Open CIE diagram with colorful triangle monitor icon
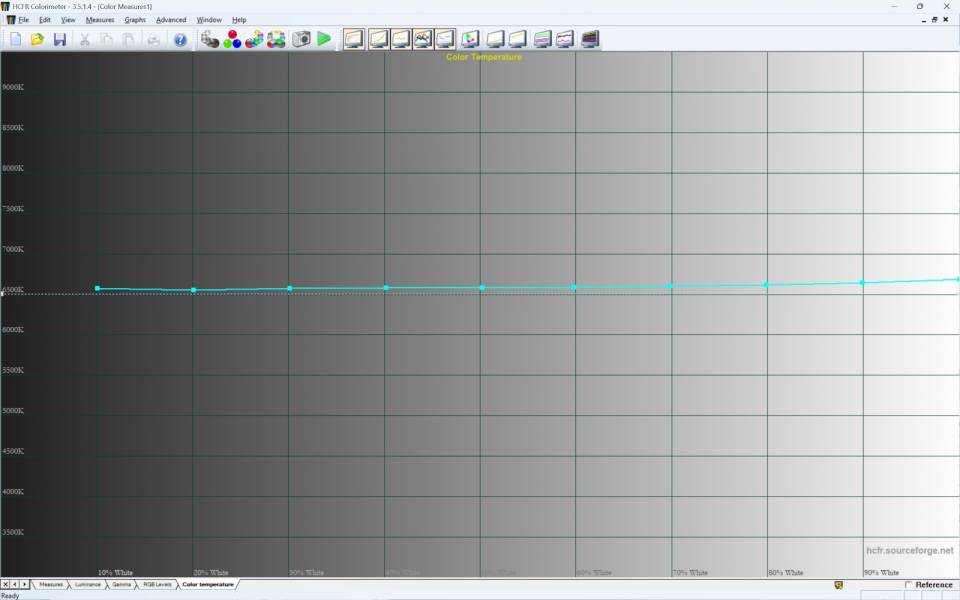The image size is (960, 600). [x=470, y=39]
